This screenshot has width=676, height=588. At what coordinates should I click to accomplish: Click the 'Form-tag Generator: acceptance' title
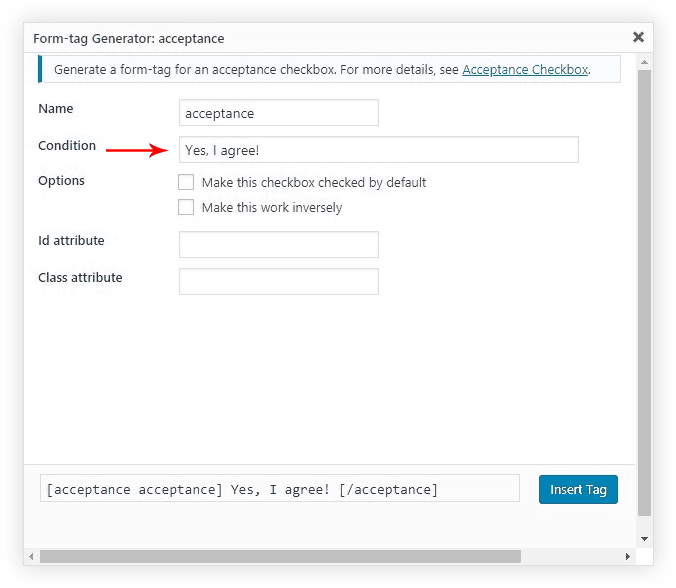point(129,38)
